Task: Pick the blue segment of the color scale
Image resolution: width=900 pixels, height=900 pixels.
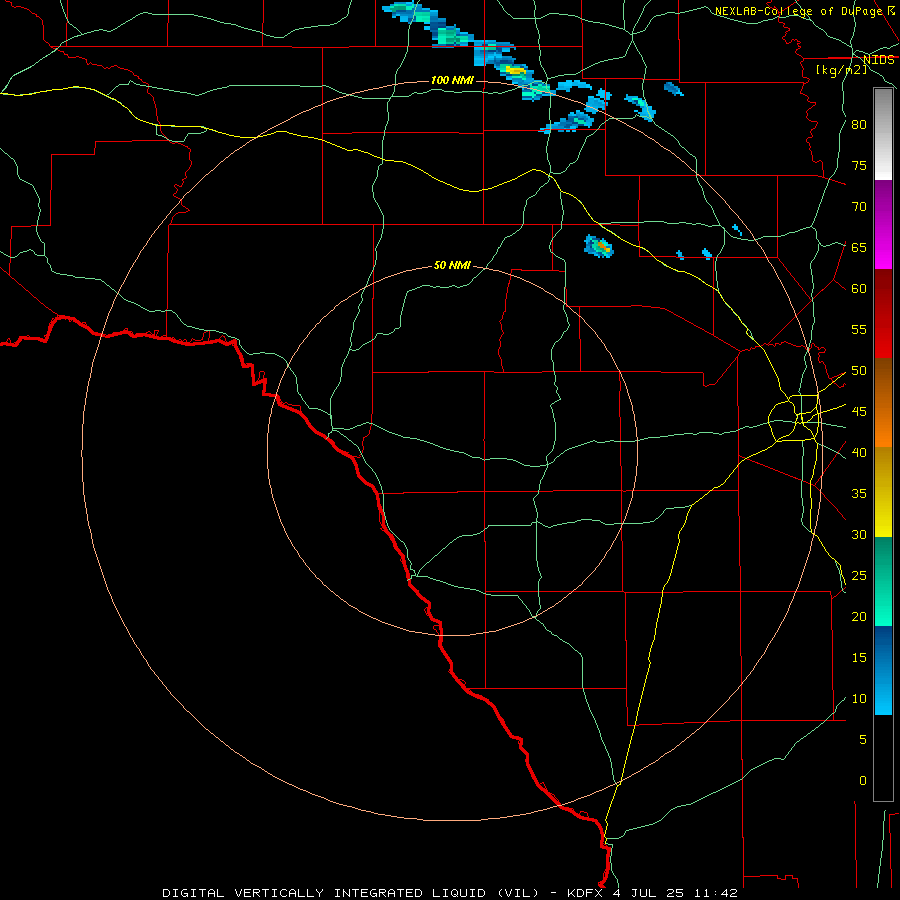Action: [883, 670]
